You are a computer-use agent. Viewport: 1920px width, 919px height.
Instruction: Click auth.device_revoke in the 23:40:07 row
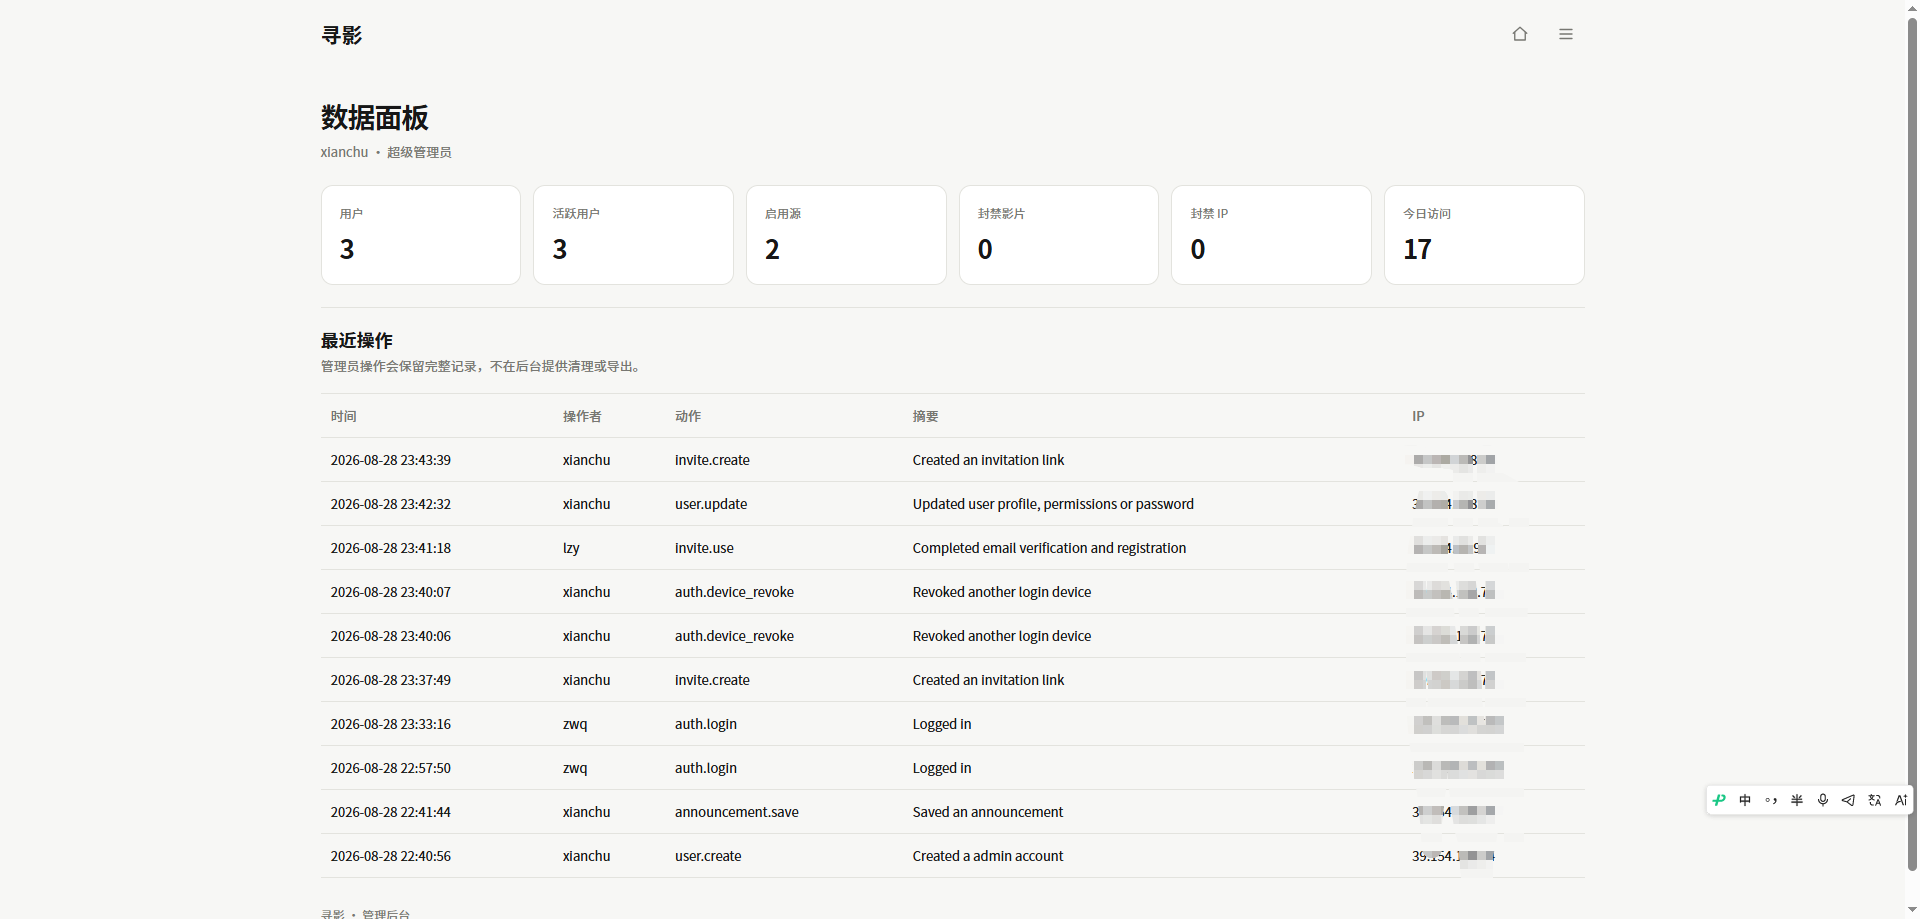[x=734, y=592]
